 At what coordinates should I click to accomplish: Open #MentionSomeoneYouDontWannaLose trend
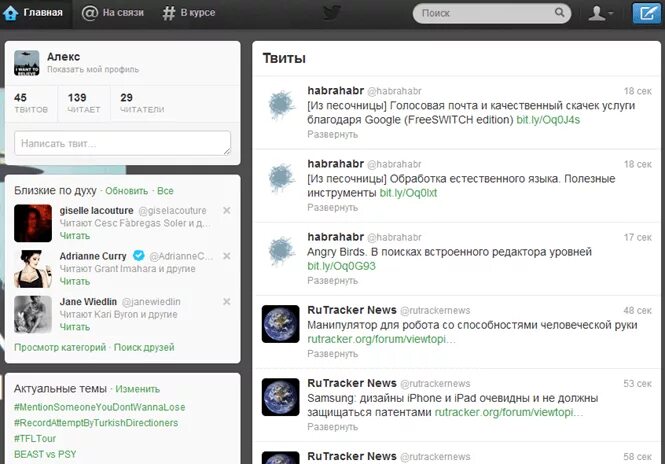point(100,407)
